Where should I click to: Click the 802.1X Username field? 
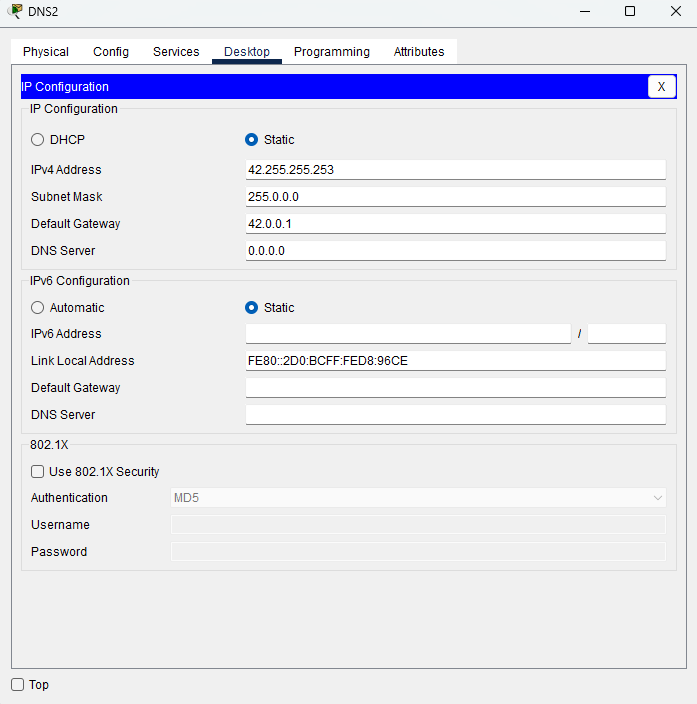(418, 525)
